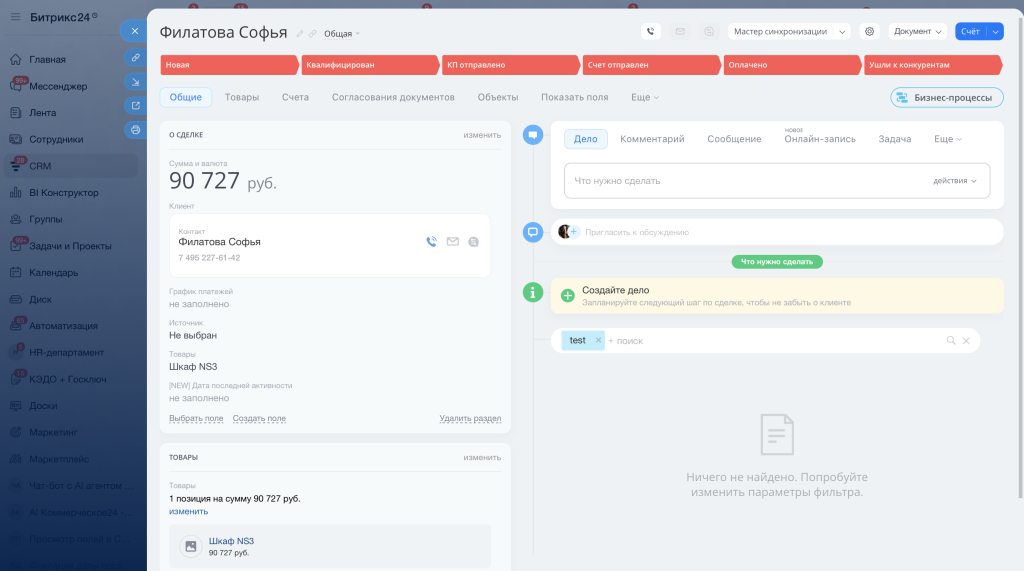This screenshot has height=571, width=1024.
Task: Expand действия dropdown in activity field
Action: [x=955, y=181]
